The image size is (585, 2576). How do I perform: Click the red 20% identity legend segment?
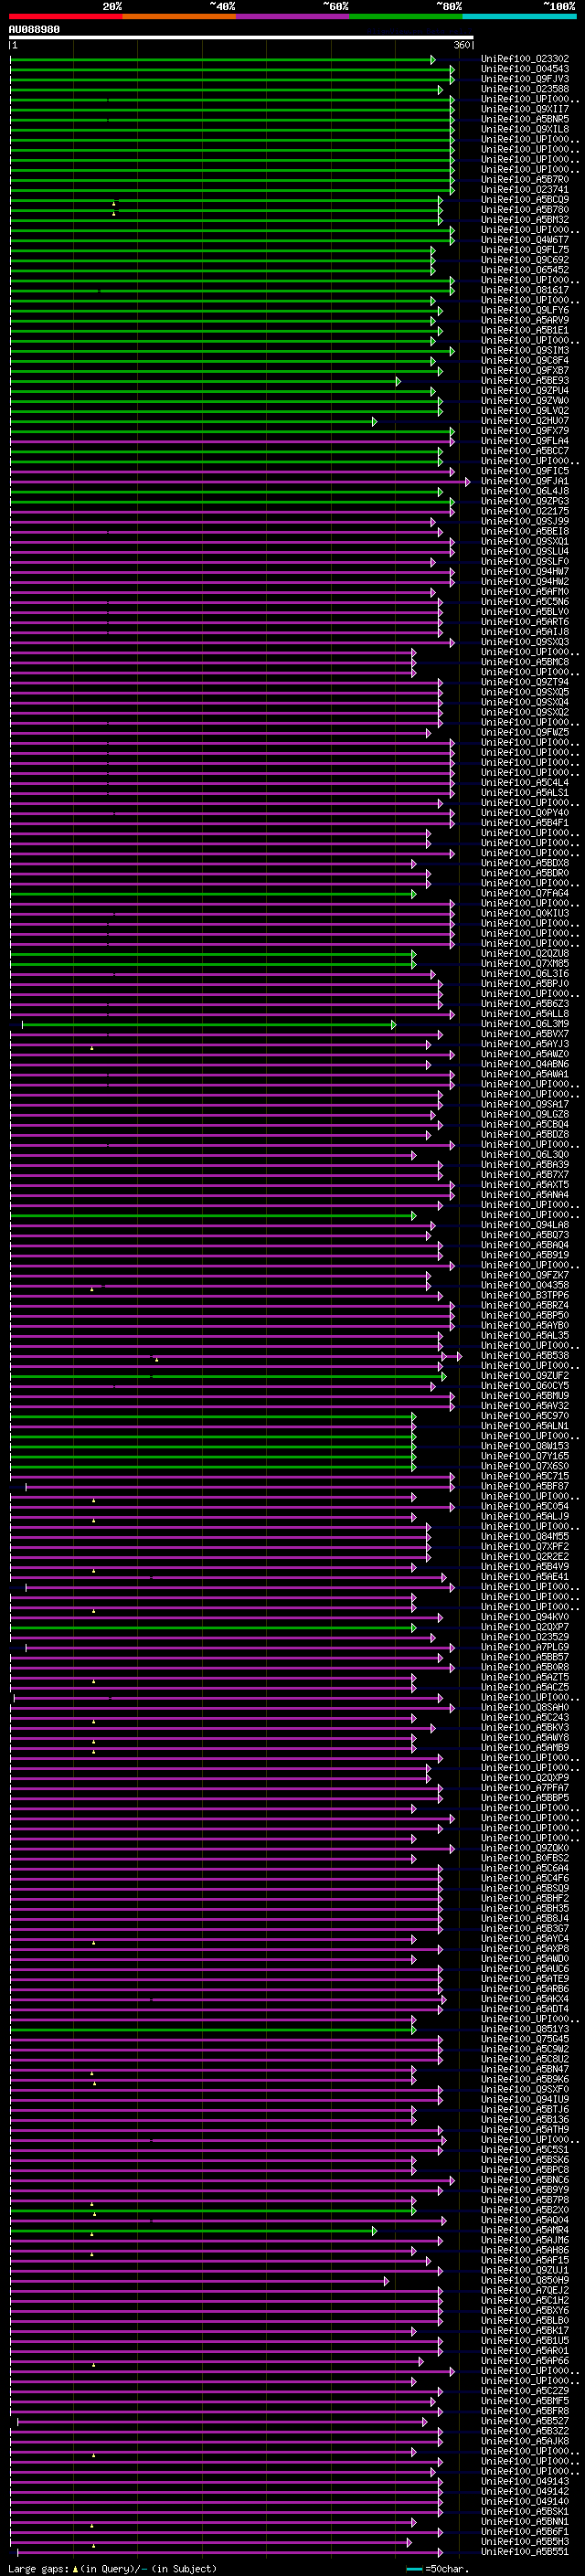[x=66, y=16]
